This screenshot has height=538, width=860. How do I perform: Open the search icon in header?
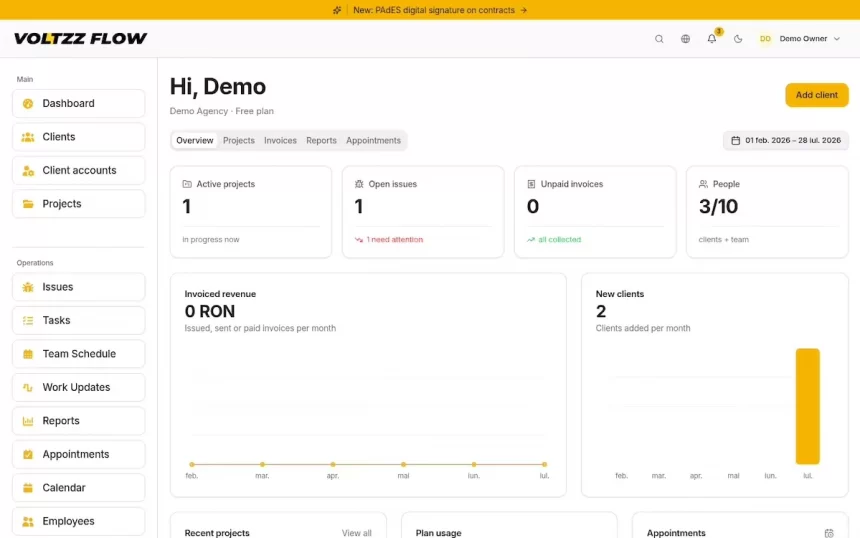[659, 39]
